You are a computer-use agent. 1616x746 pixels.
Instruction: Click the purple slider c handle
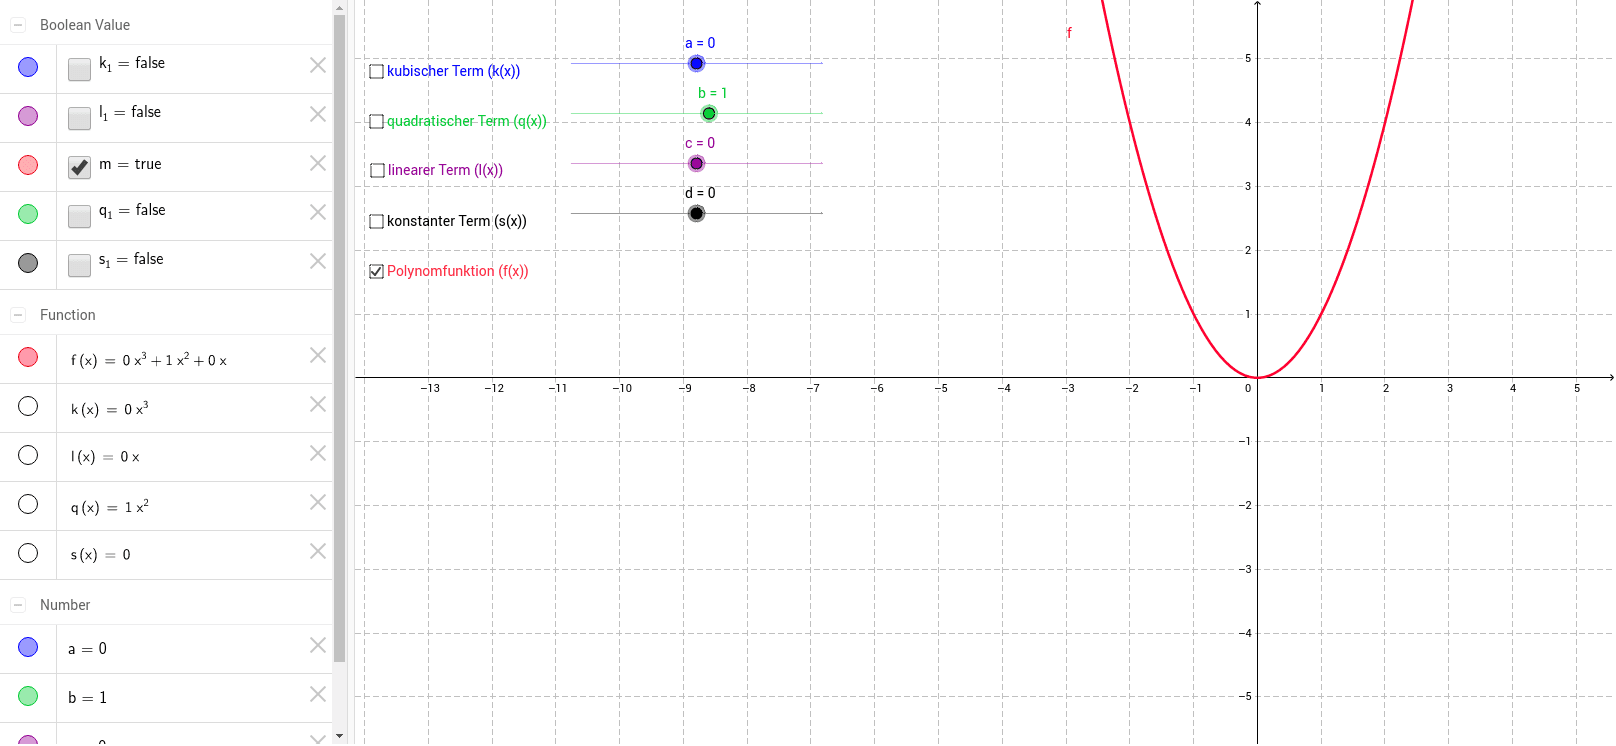click(697, 163)
